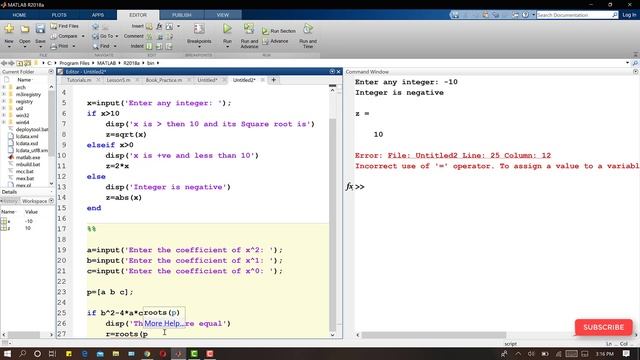Click the Breakpoints icon
Image resolution: width=640 pixels, height=360 pixels.
[x=199, y=29]
